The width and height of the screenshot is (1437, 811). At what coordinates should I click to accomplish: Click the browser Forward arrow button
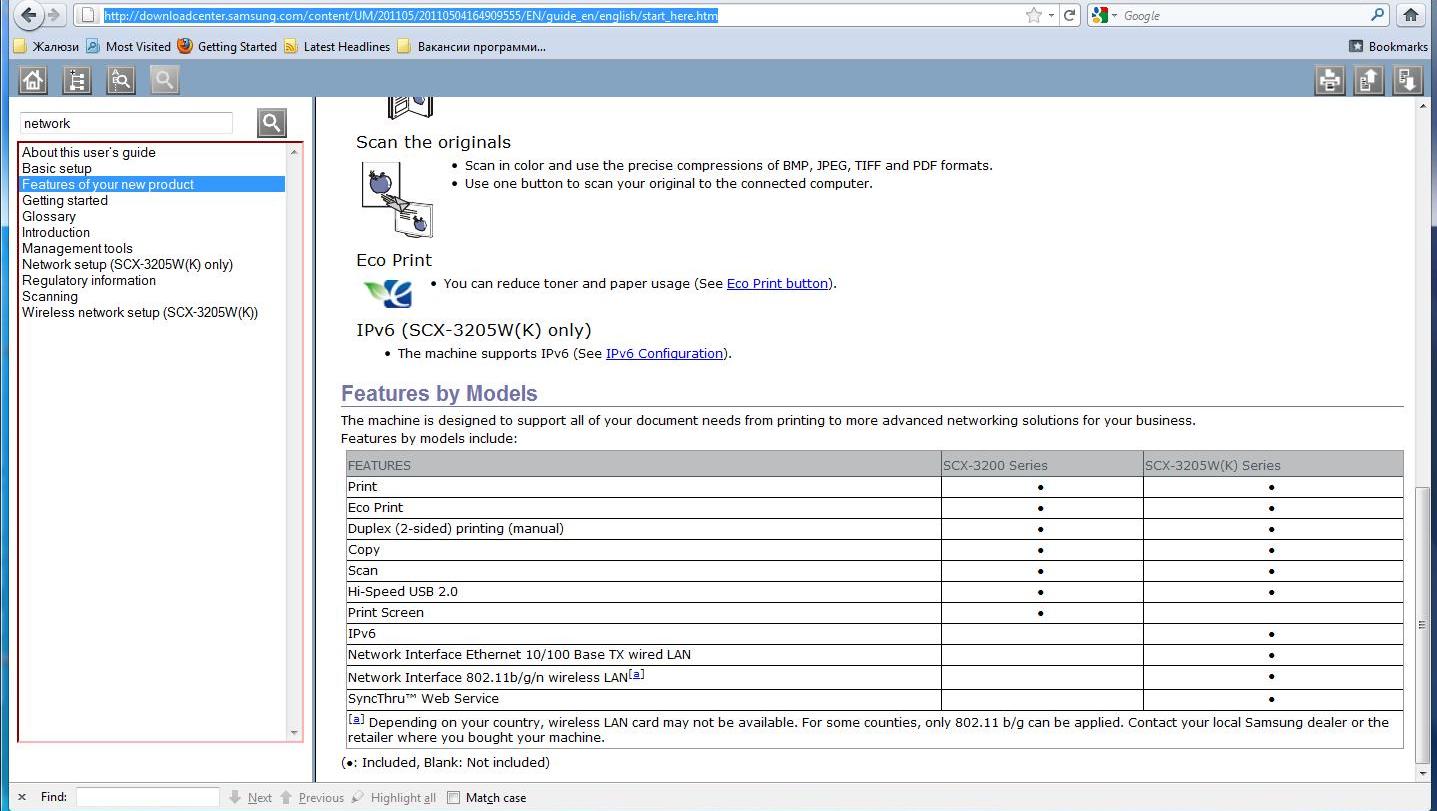[54, 15]
